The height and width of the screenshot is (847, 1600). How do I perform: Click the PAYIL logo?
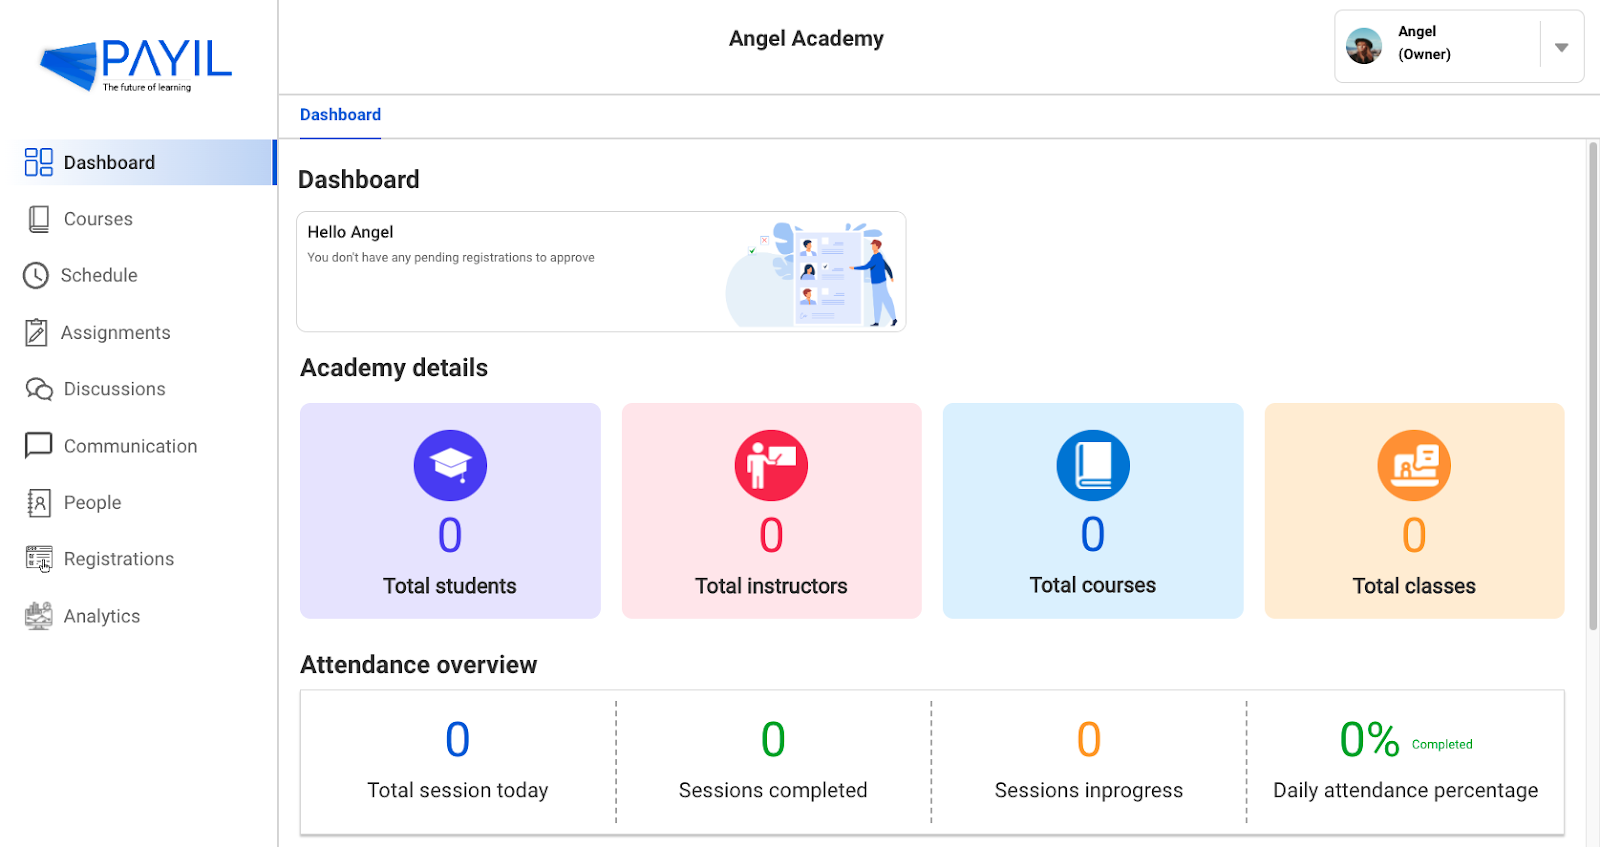coord(136,65)
